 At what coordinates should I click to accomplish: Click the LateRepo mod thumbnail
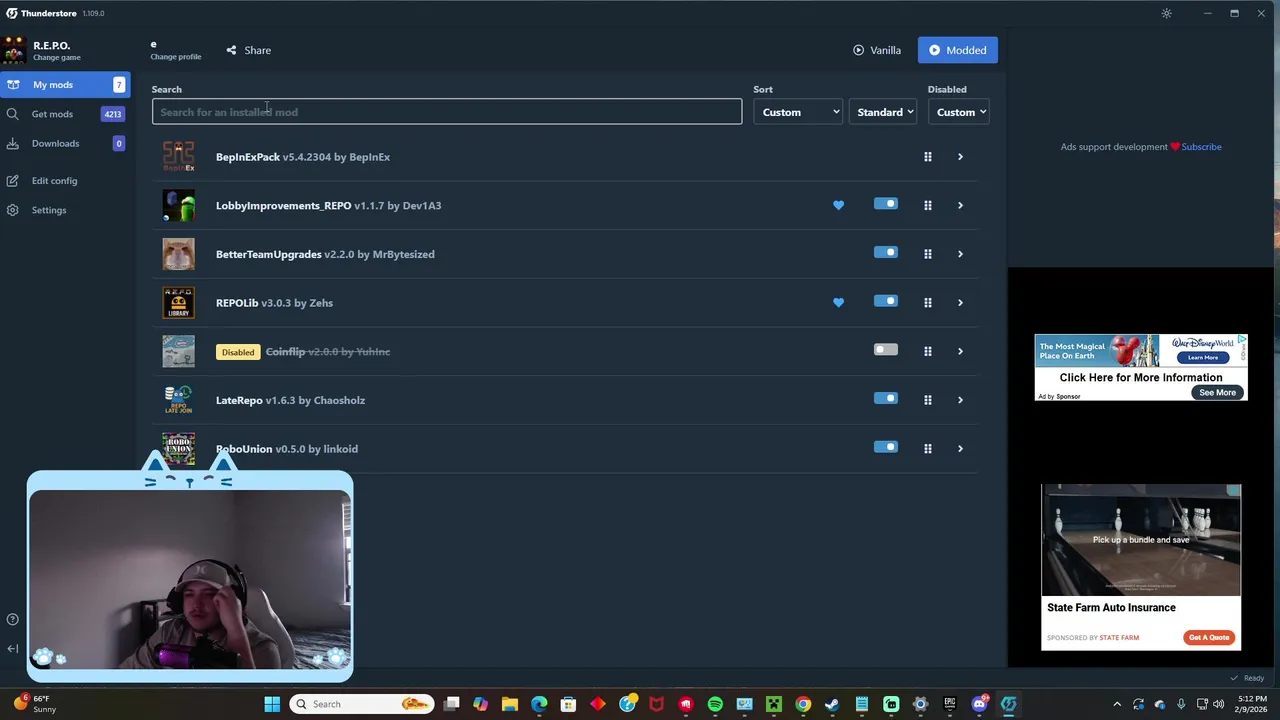(x=179, y=400)
